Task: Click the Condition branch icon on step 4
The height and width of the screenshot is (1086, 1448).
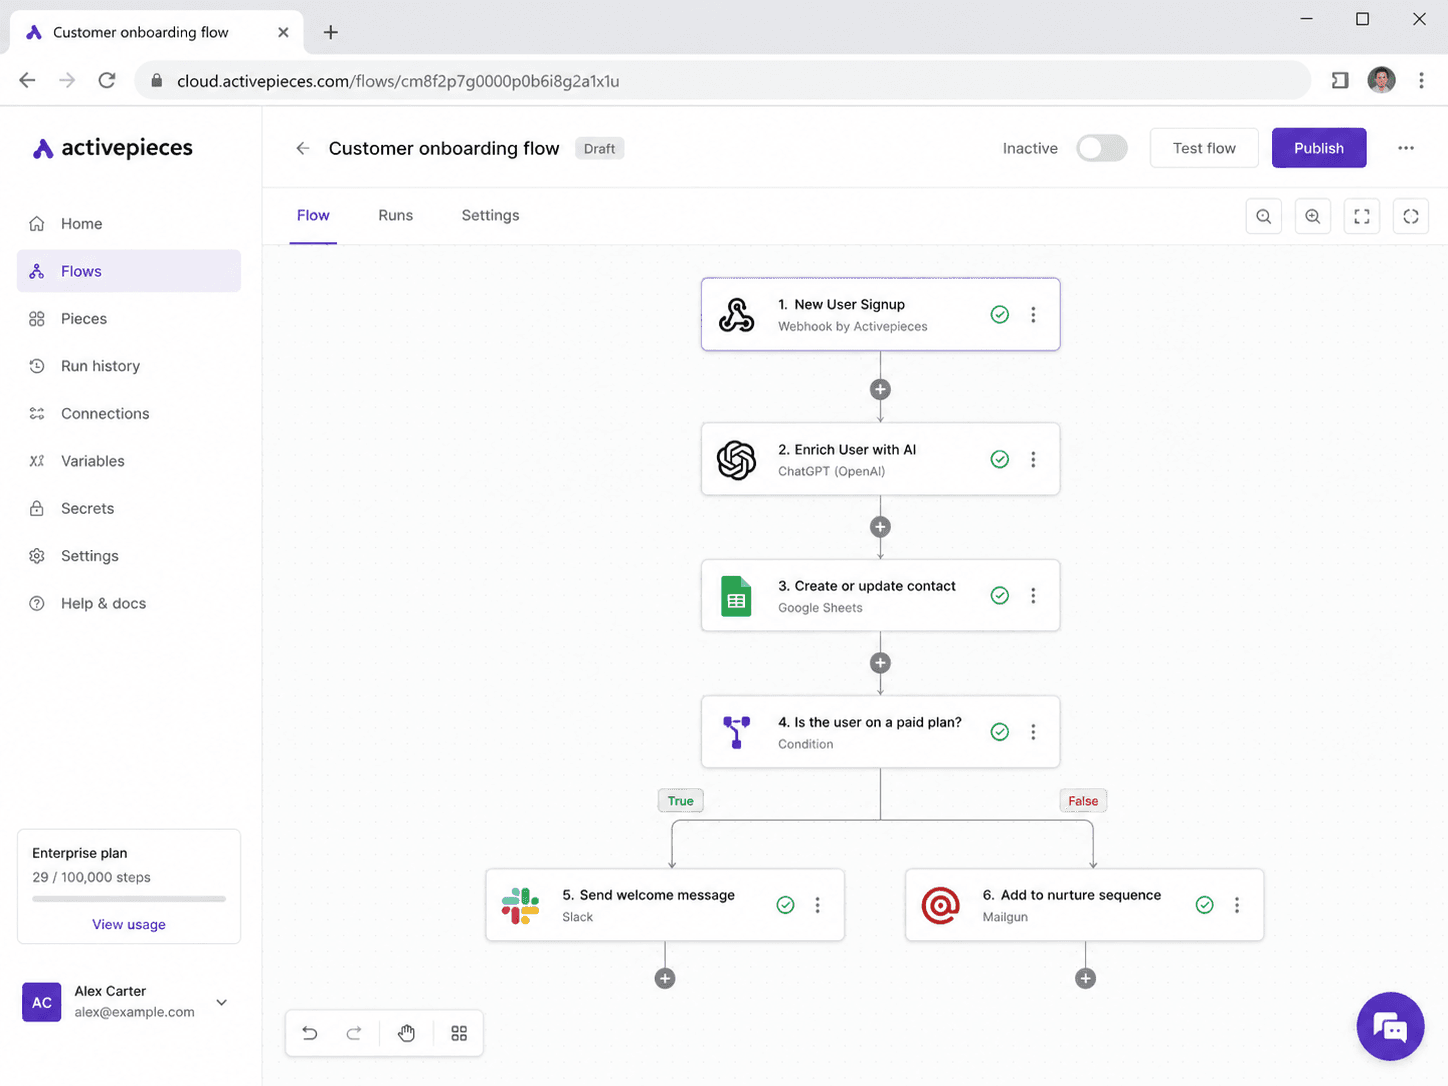Action: [737, 732]
